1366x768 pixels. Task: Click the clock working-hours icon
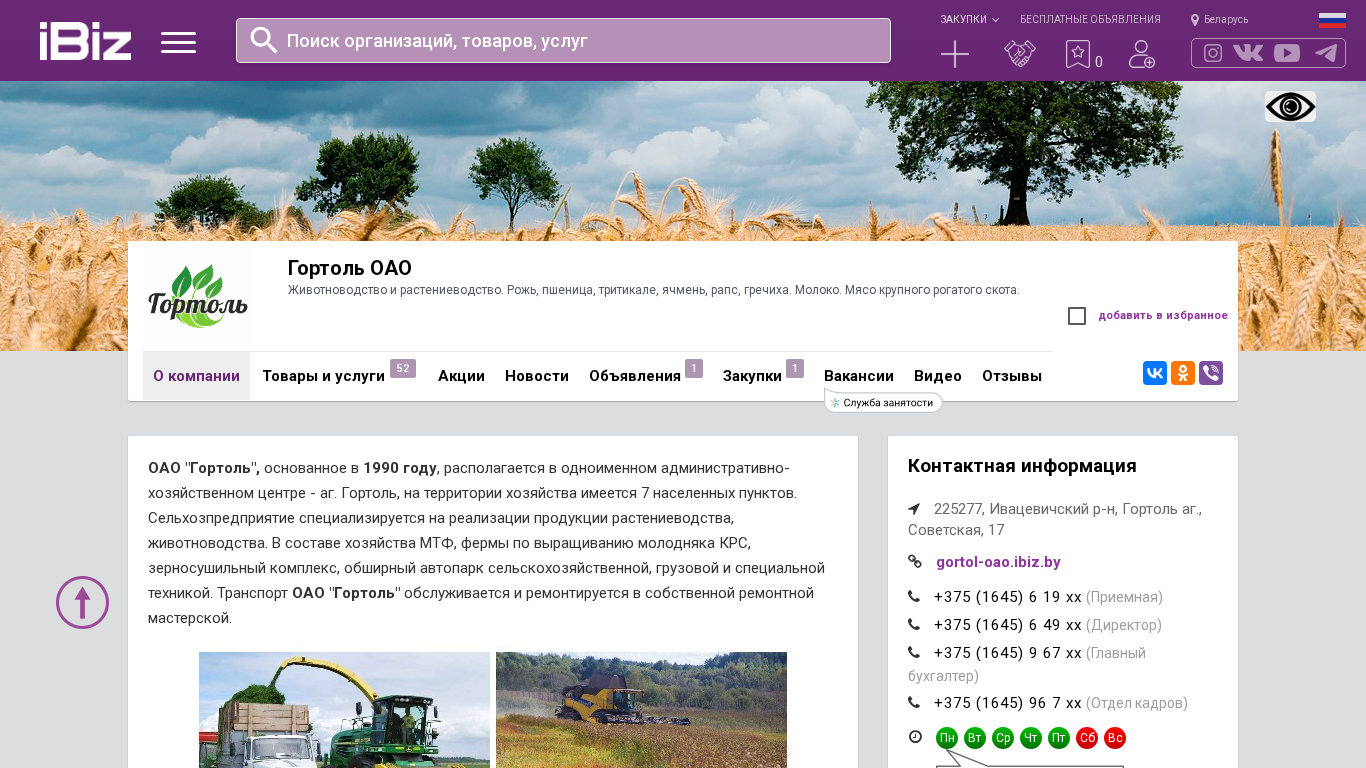[x=915, y=737]
